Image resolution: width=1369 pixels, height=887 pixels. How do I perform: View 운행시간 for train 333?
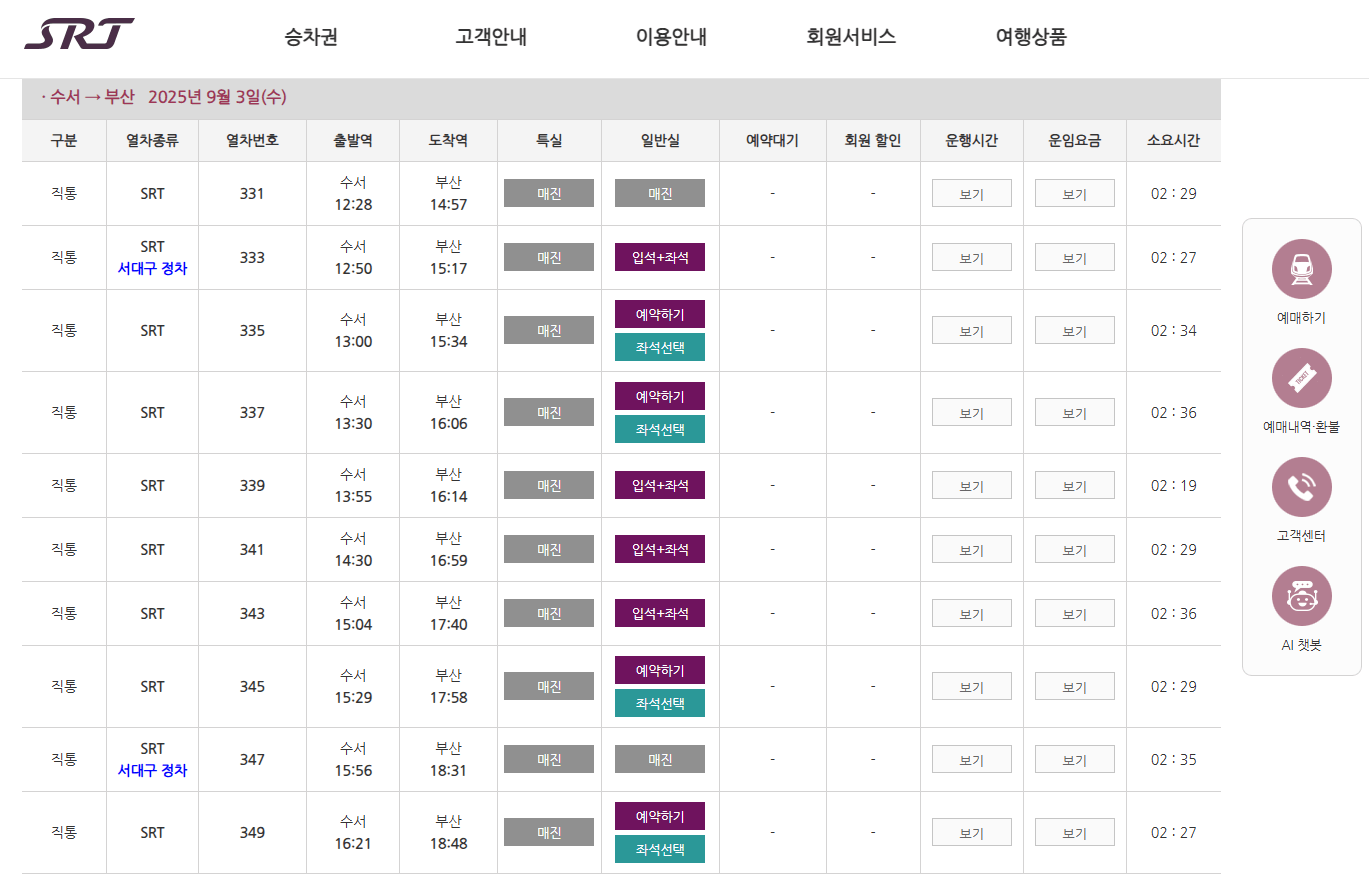[x=972, y=257]
